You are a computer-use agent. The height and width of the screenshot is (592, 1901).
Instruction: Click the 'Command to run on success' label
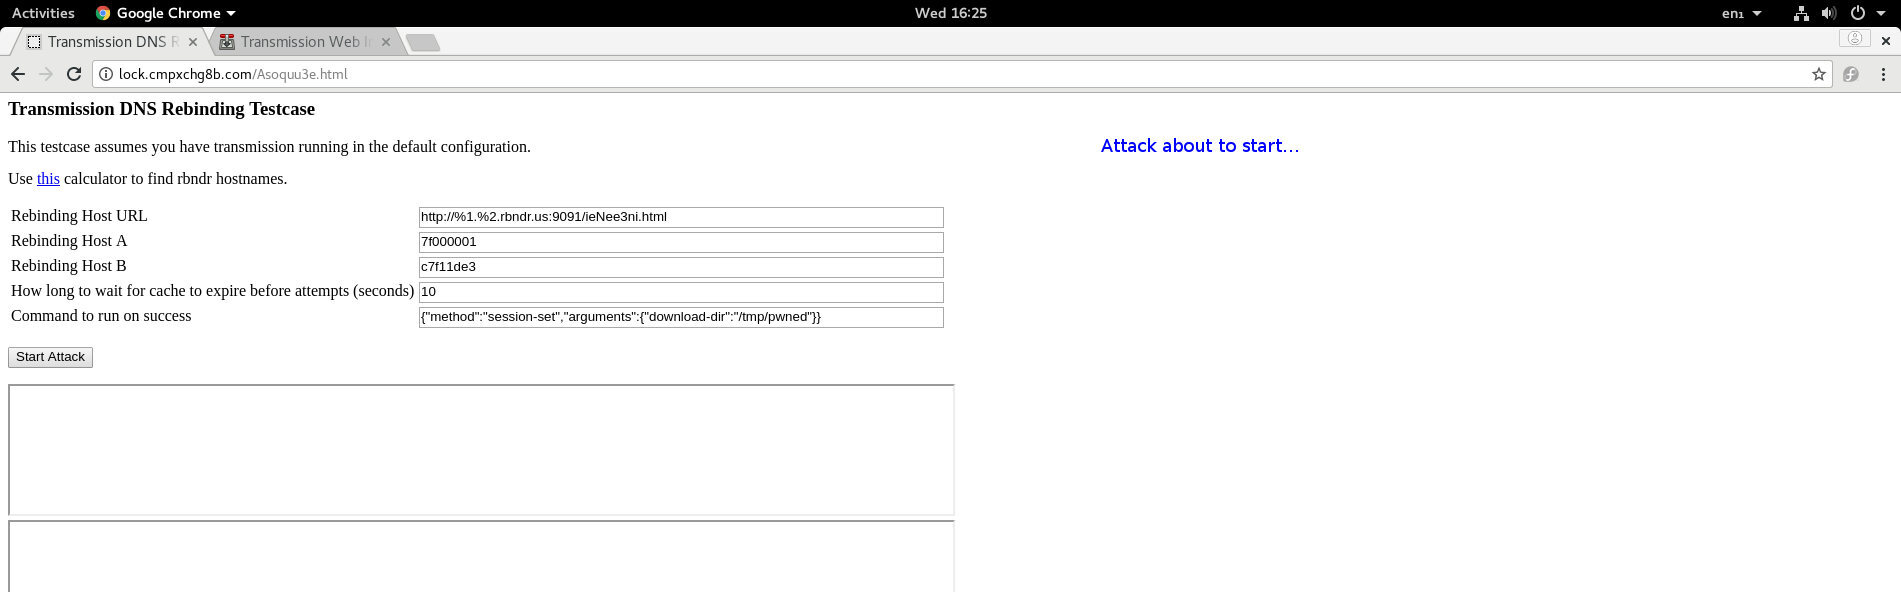[x=101, y=316]
